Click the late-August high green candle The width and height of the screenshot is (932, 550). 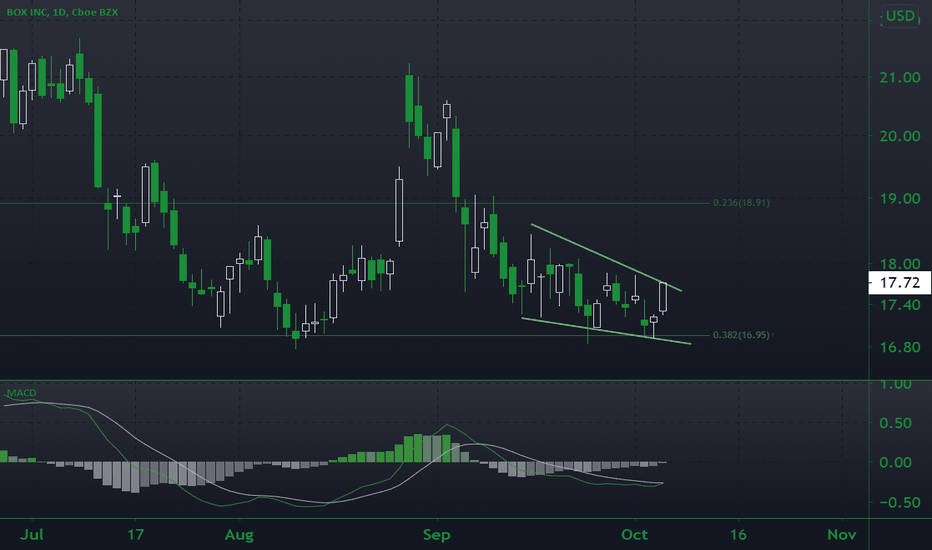coord(409,98)
